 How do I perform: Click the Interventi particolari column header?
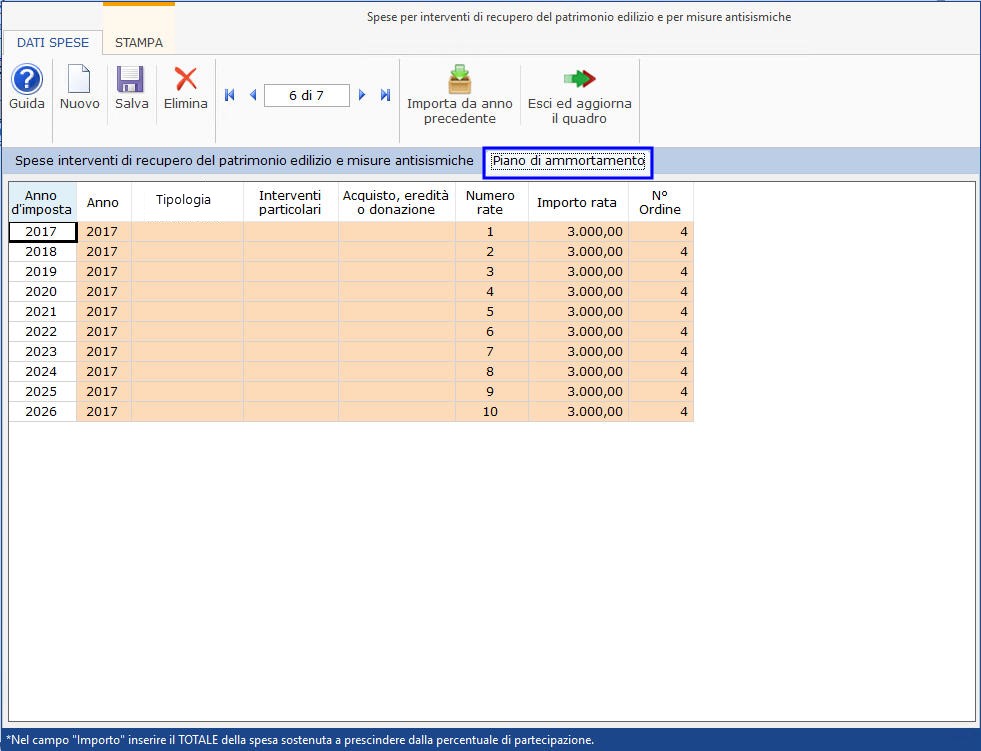tap(290, 202)
